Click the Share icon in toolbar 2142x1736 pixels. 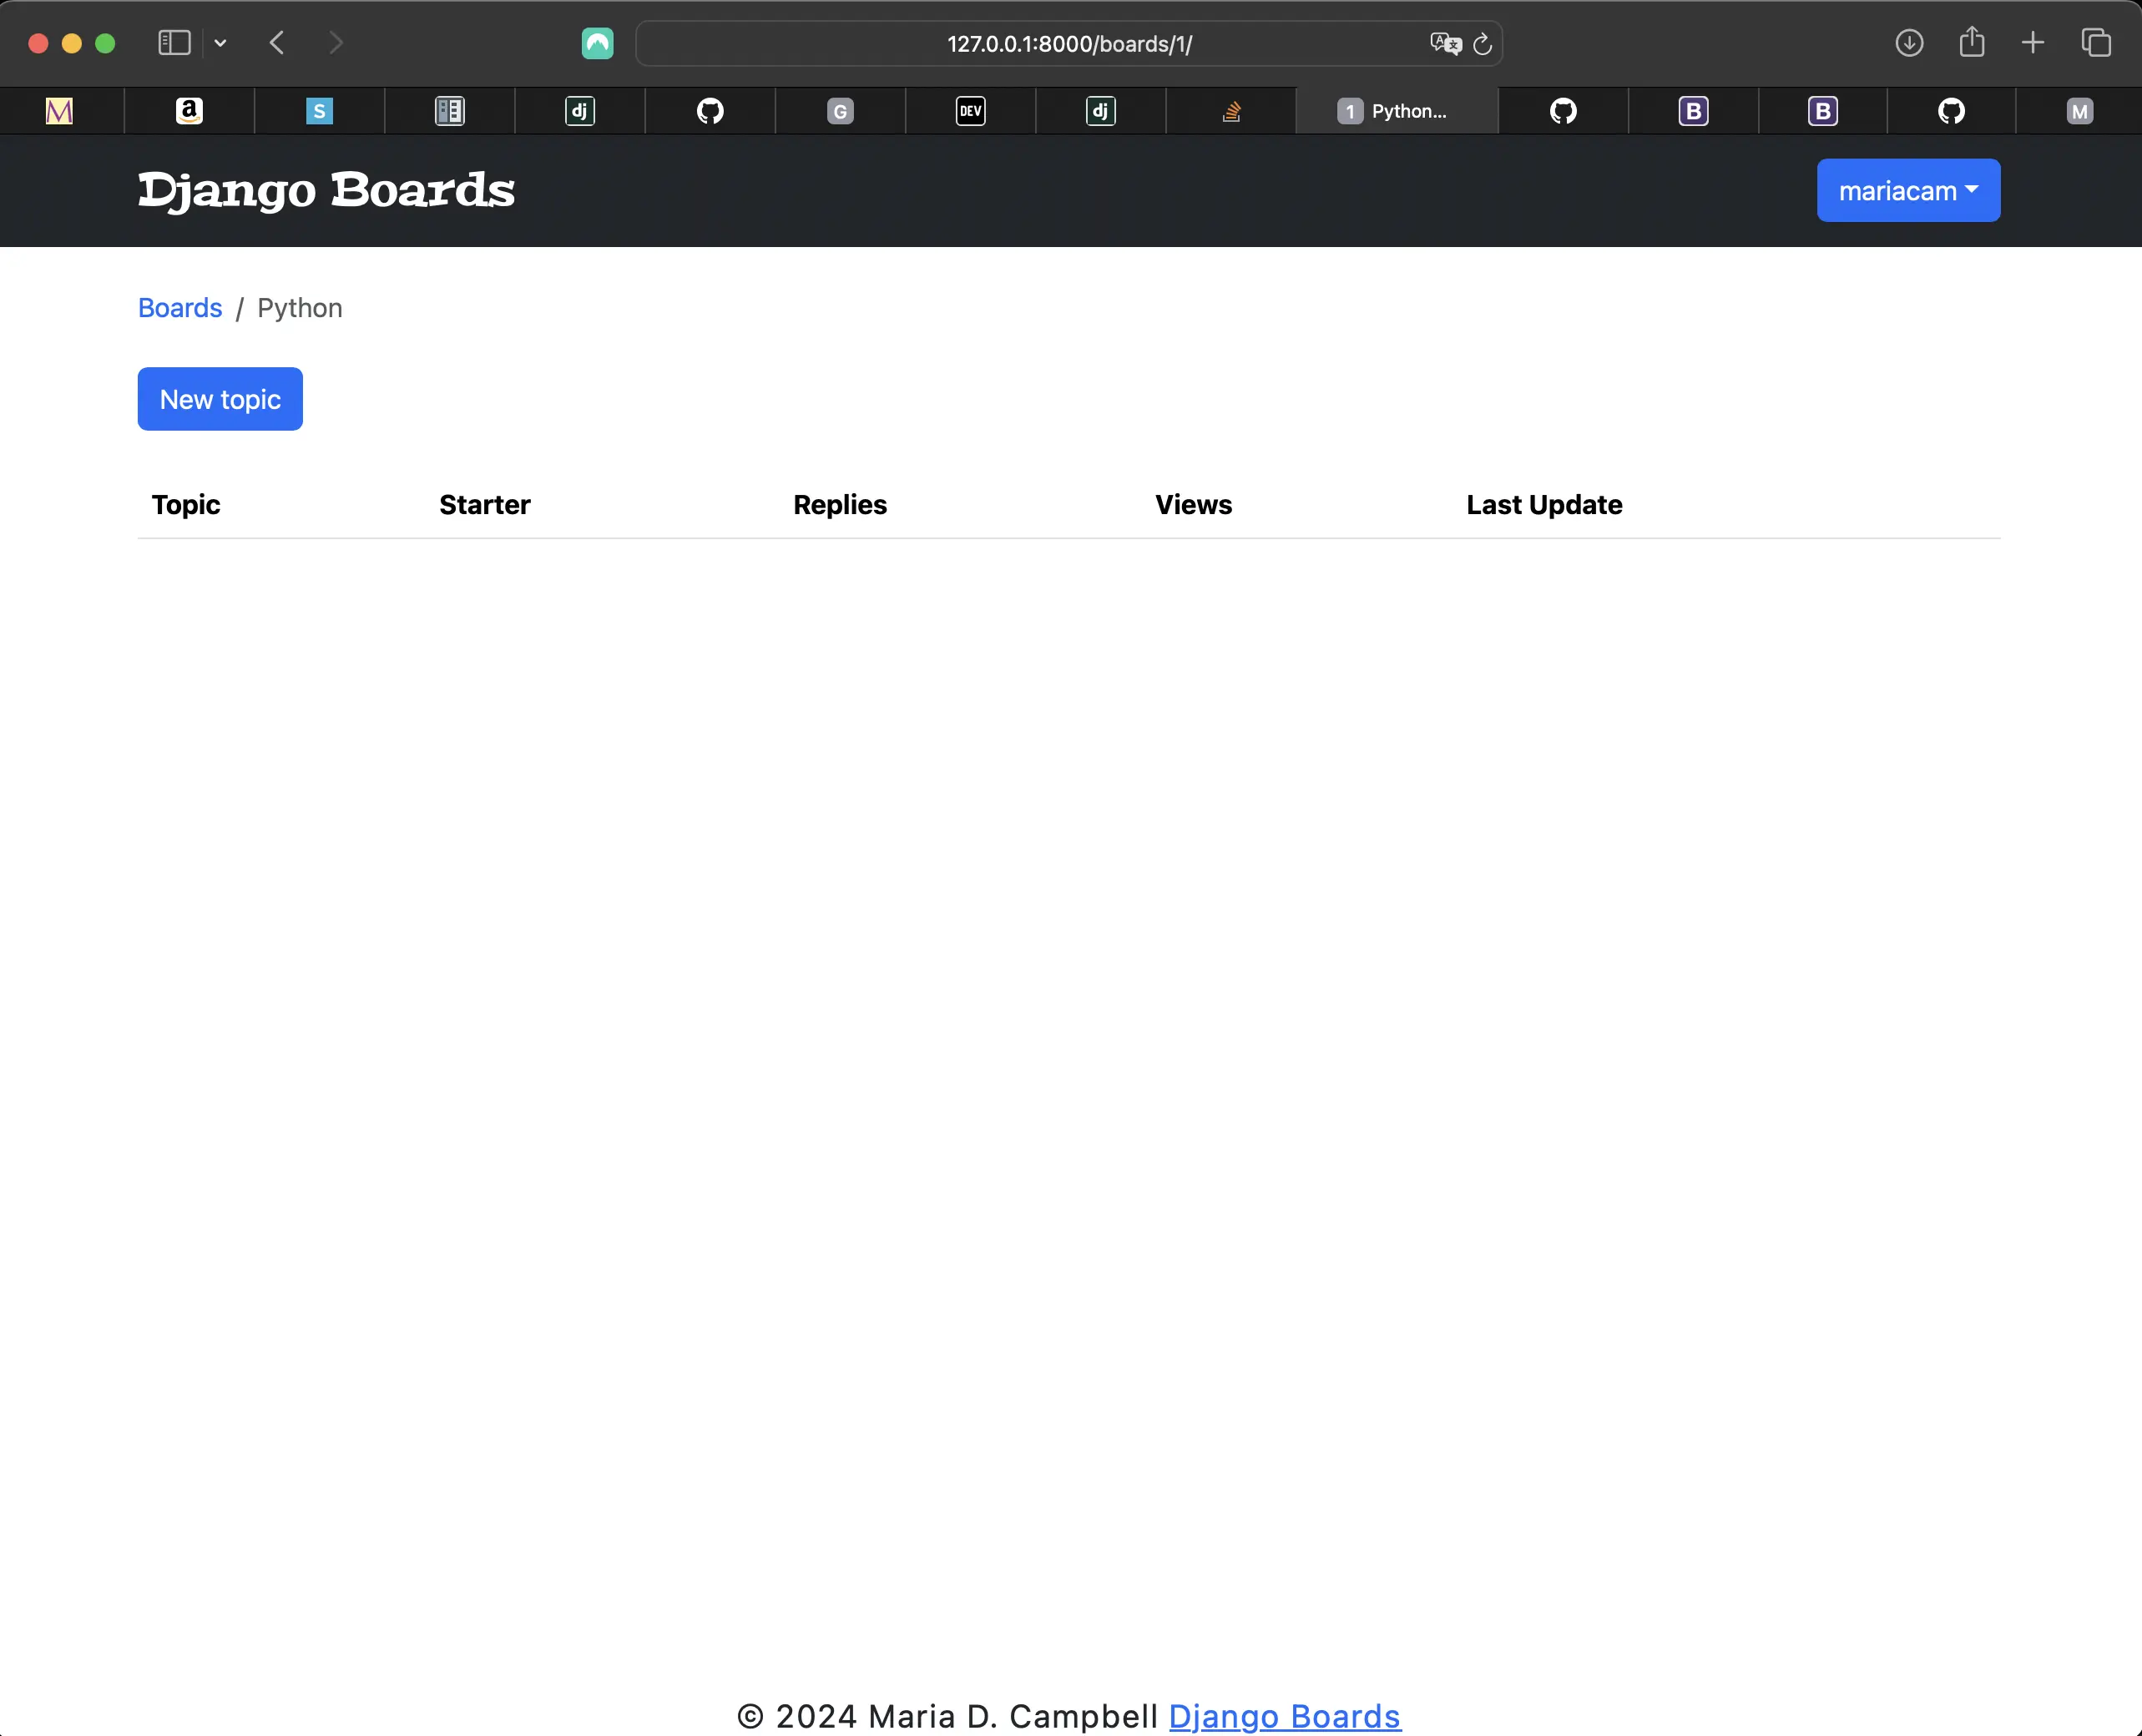[x=1972, y=42]
